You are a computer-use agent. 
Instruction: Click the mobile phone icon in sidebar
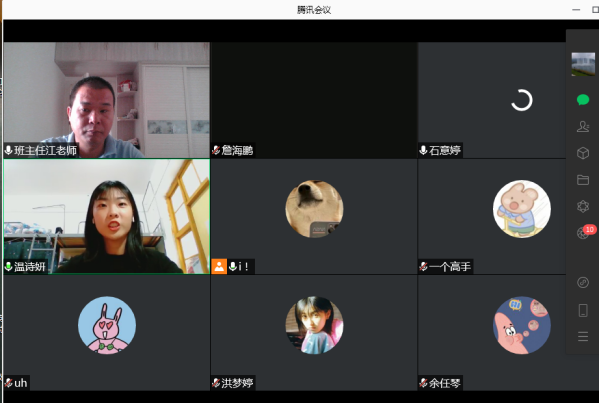(x=583, y=310)
